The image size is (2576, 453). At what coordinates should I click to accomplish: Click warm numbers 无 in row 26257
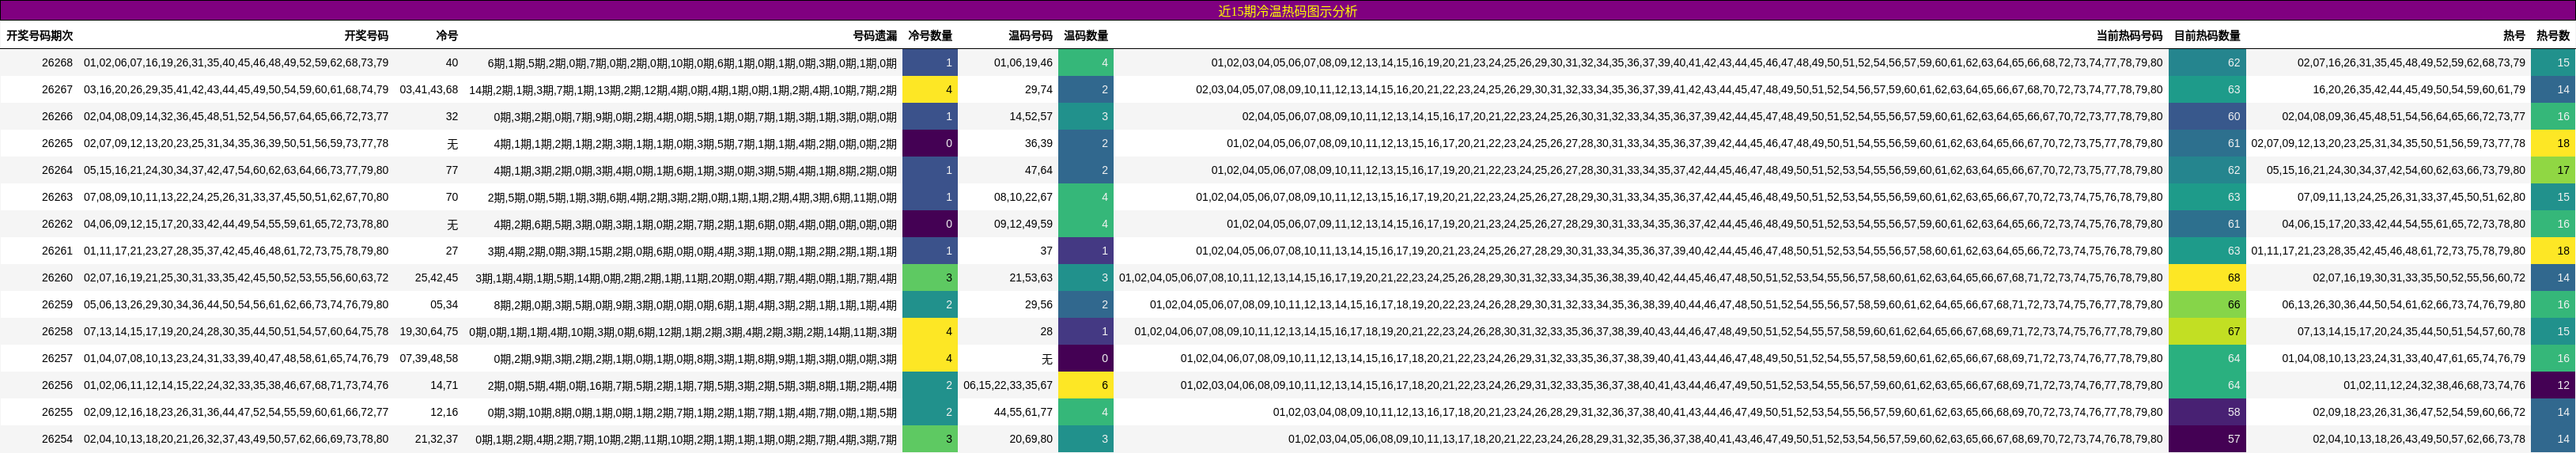tap(1047, 358)
